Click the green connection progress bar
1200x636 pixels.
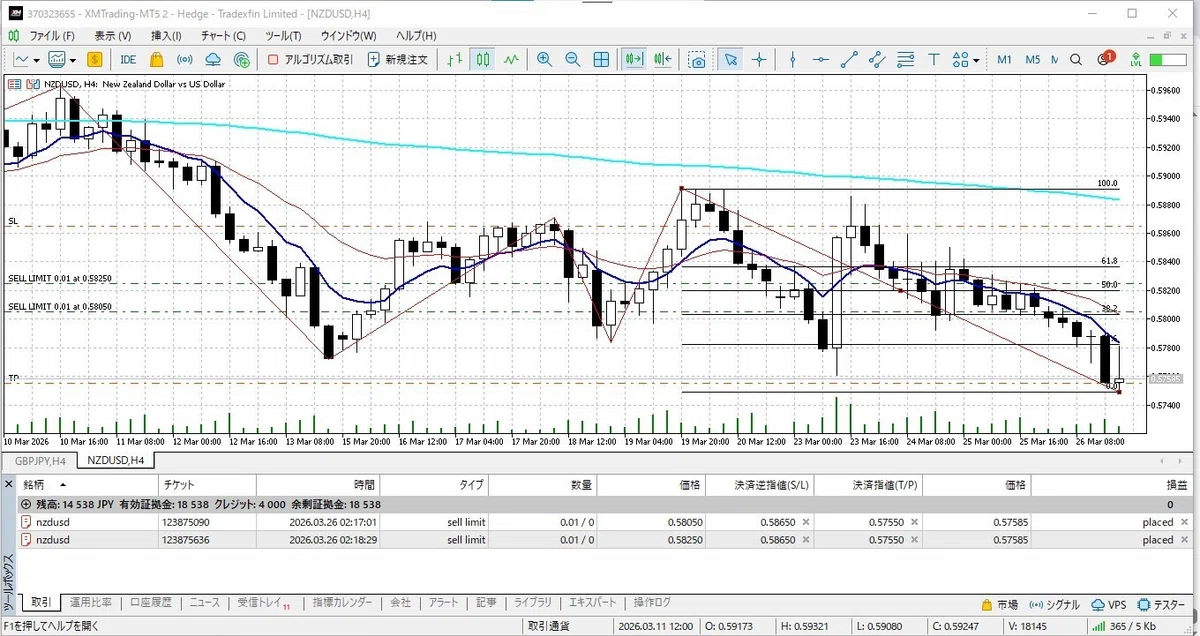pos(1169,59)
